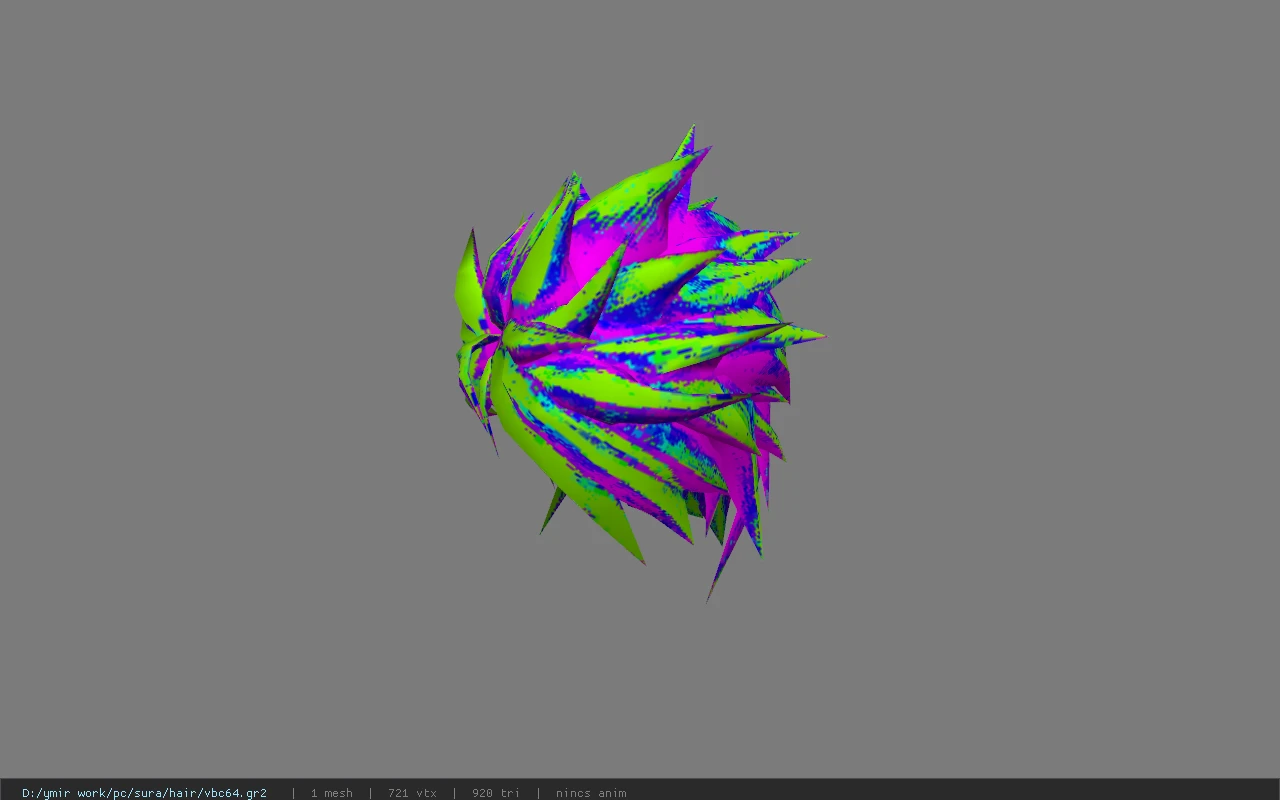Image resolution: width=1280 pixels, height=800 pixels.
Task: Click the '920 tri' triangle count
Action: [x=496, y=793]
